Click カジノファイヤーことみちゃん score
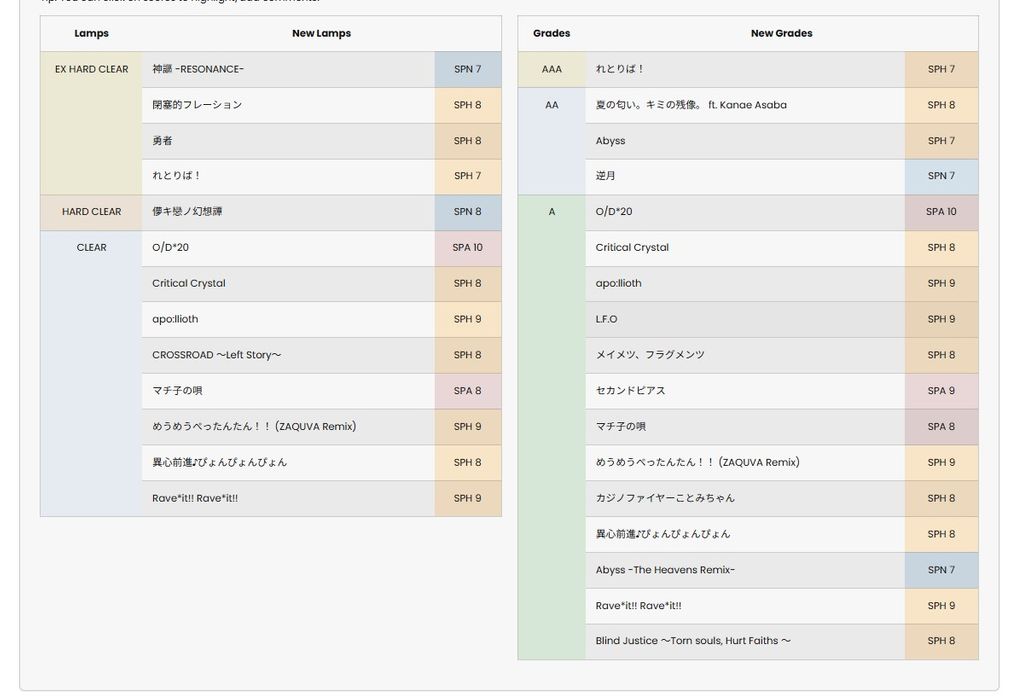 665,498
